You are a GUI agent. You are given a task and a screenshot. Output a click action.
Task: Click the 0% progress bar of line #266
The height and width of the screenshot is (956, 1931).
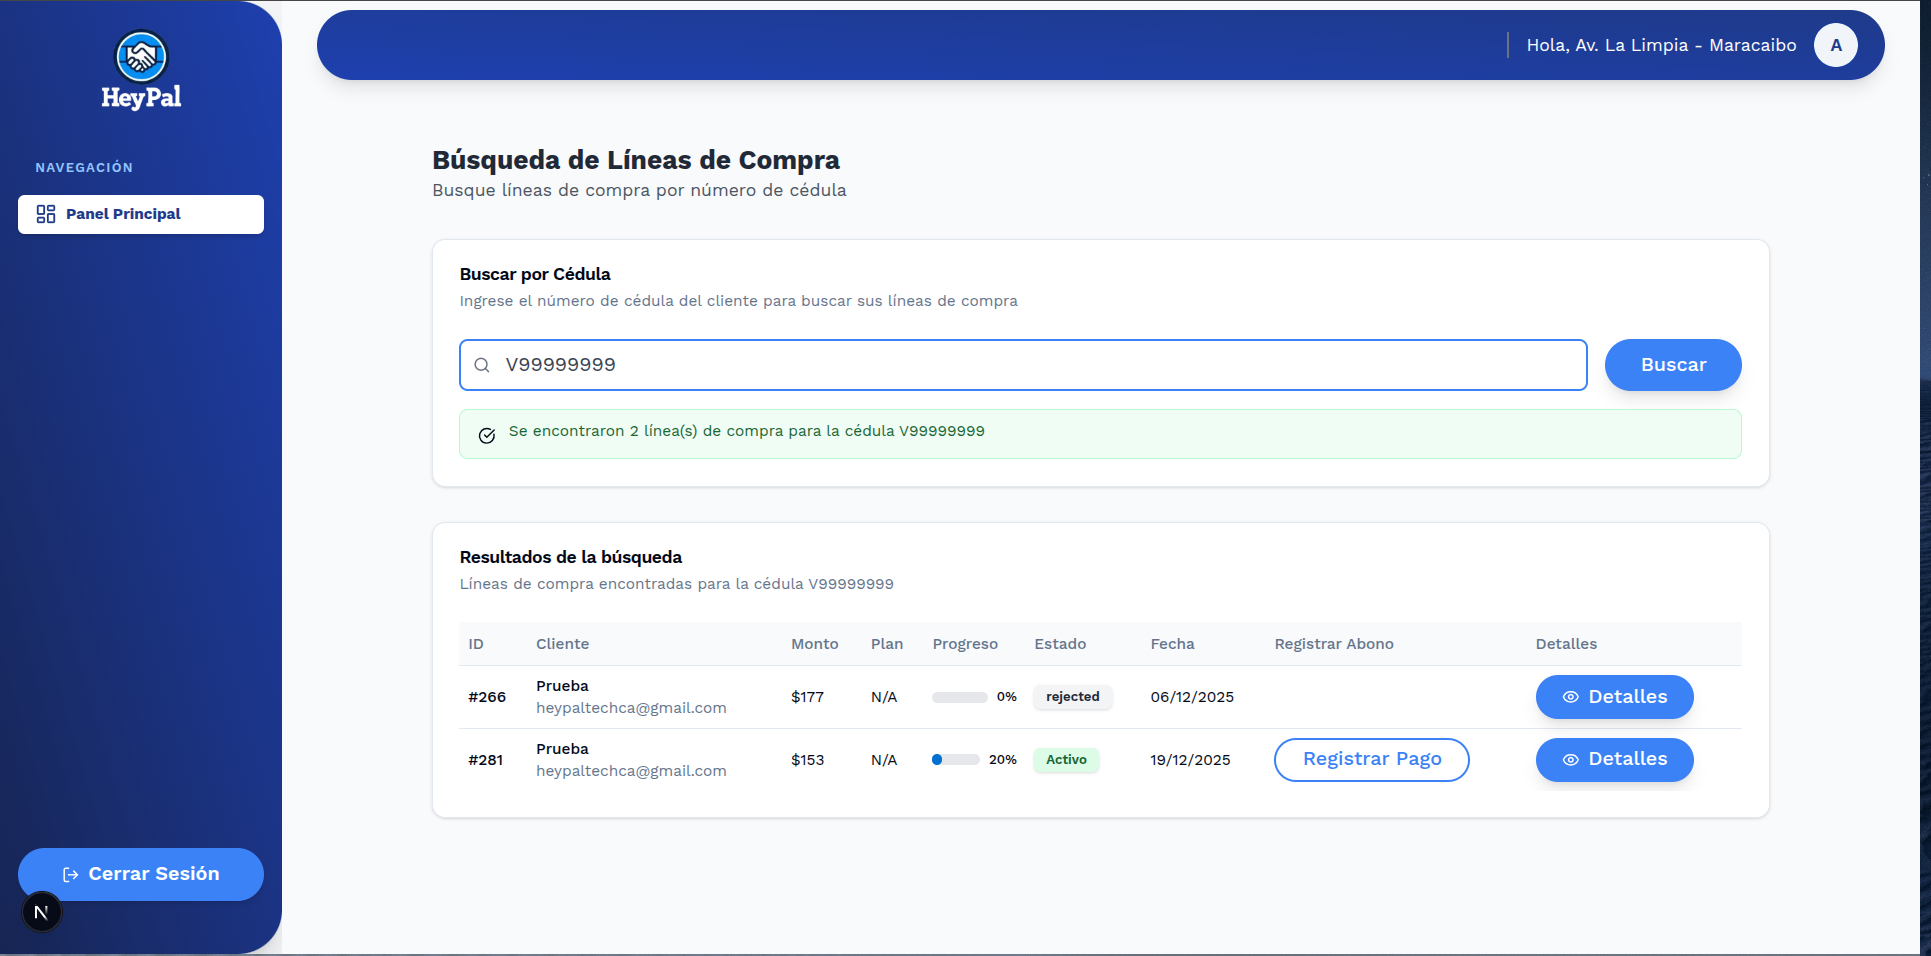[x=959, y=697]
